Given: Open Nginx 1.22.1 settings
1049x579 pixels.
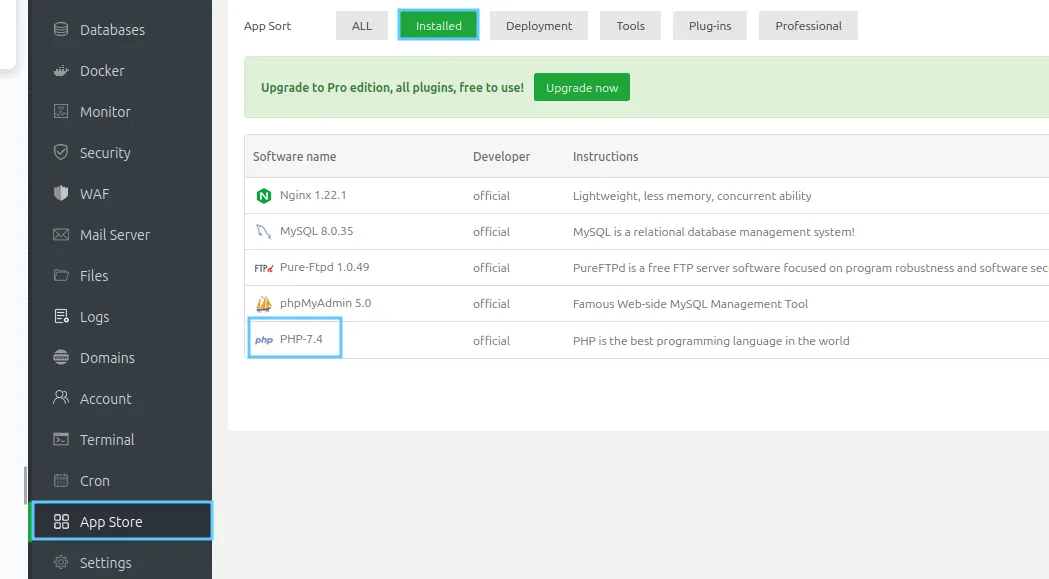Looking at the screenshot, I should pyautogui.click(x=313, y=195).
